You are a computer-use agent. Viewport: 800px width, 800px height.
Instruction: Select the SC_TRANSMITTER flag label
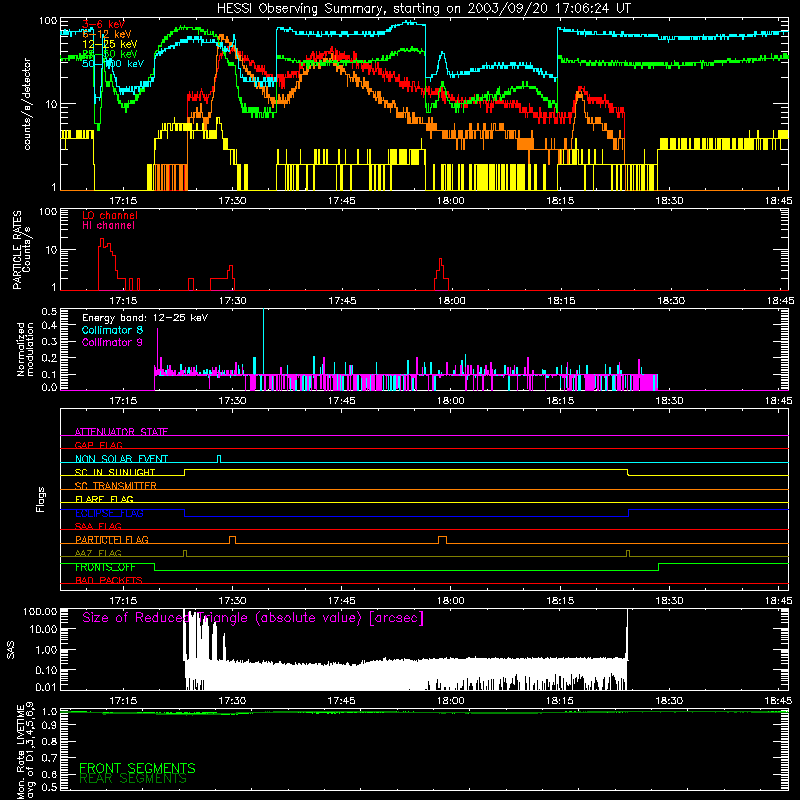116,486
